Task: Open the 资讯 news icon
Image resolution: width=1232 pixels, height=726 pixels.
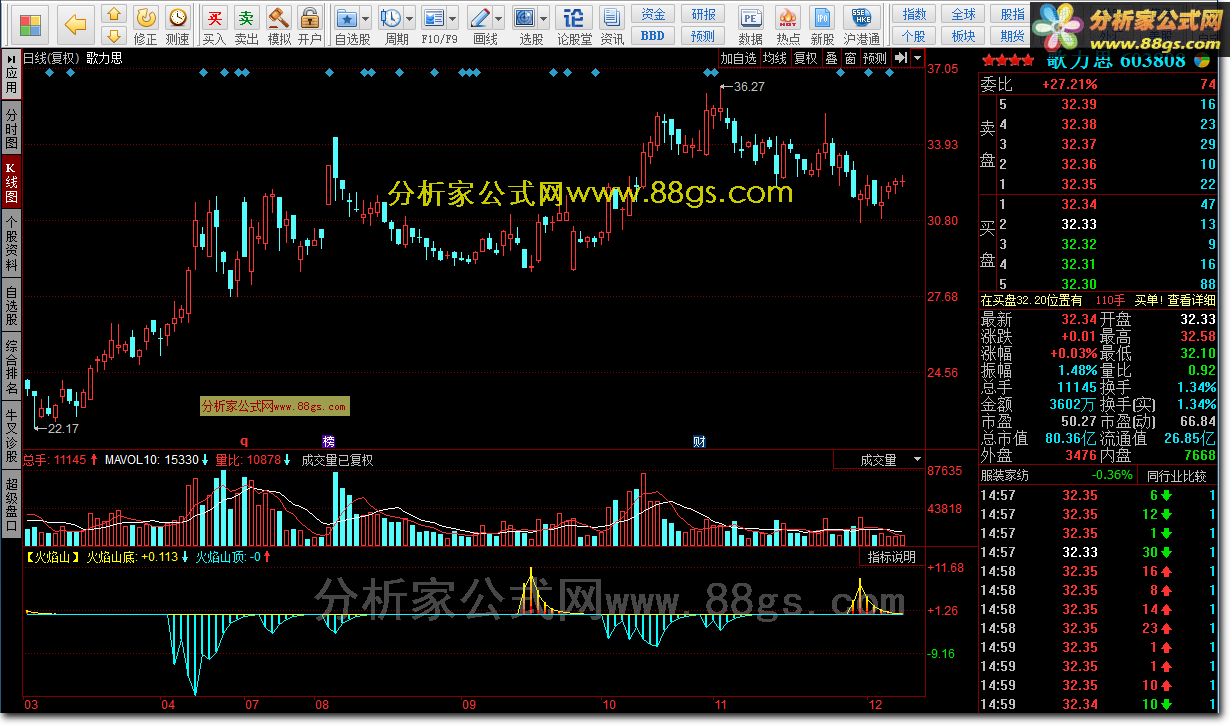Action: pos(612,18)
